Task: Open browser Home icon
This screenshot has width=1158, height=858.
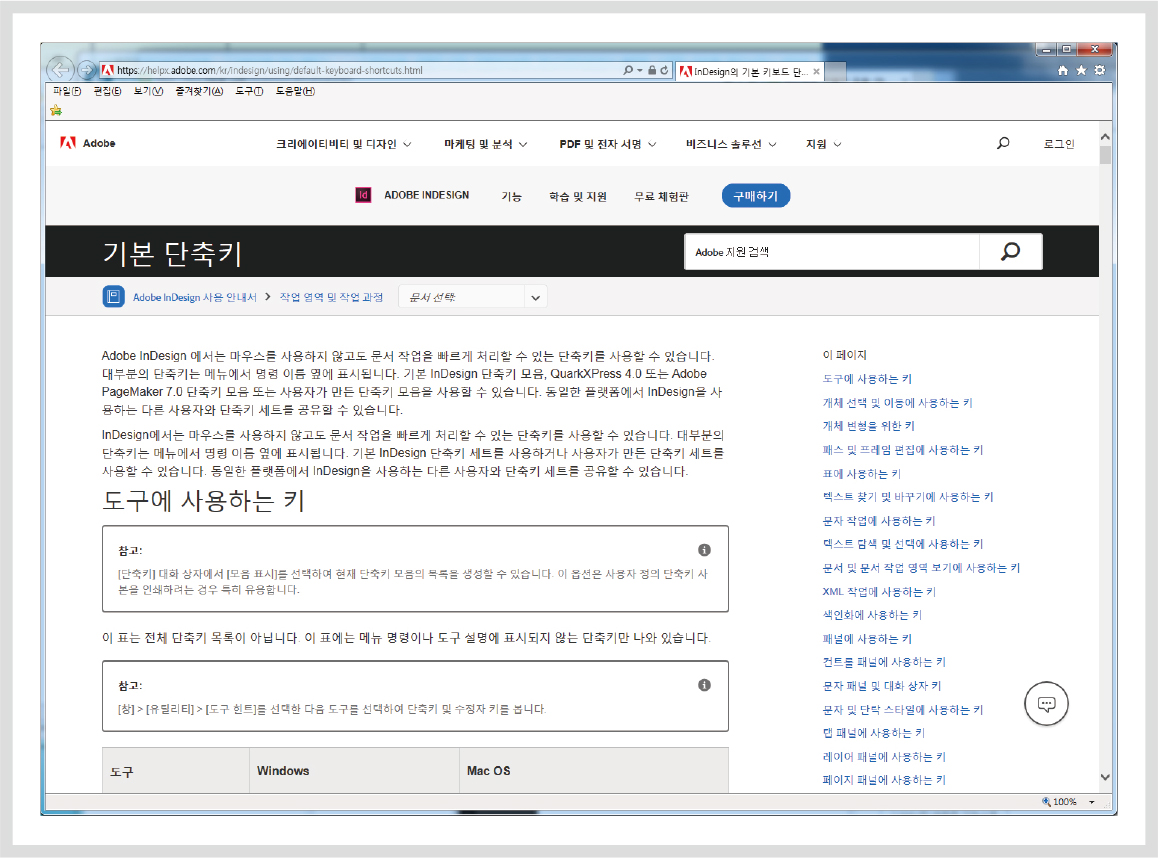Action: tap(1063, 70)
